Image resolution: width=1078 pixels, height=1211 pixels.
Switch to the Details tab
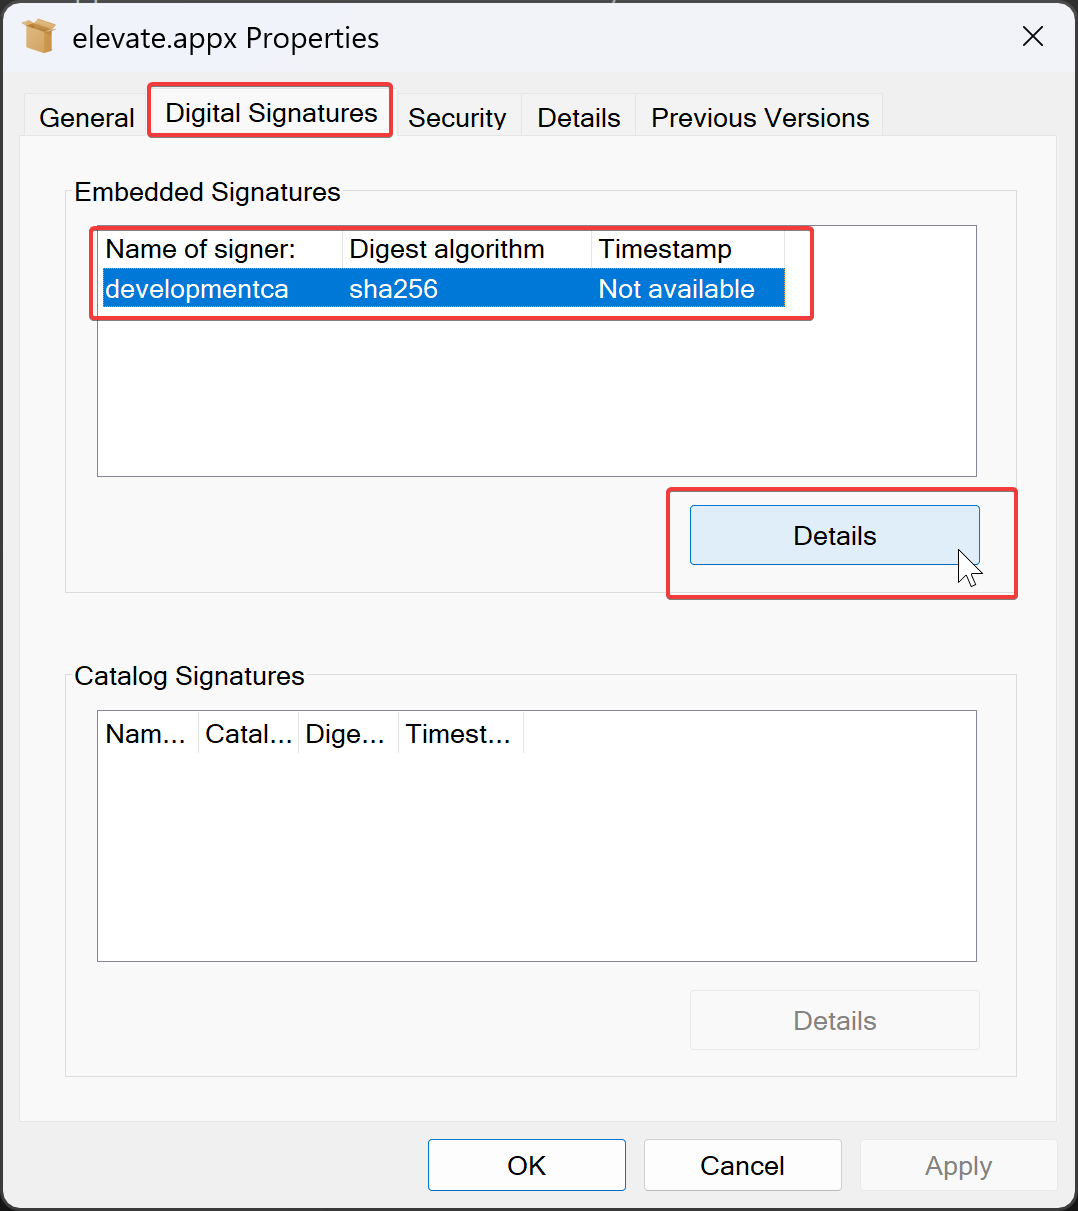point(578,117)
